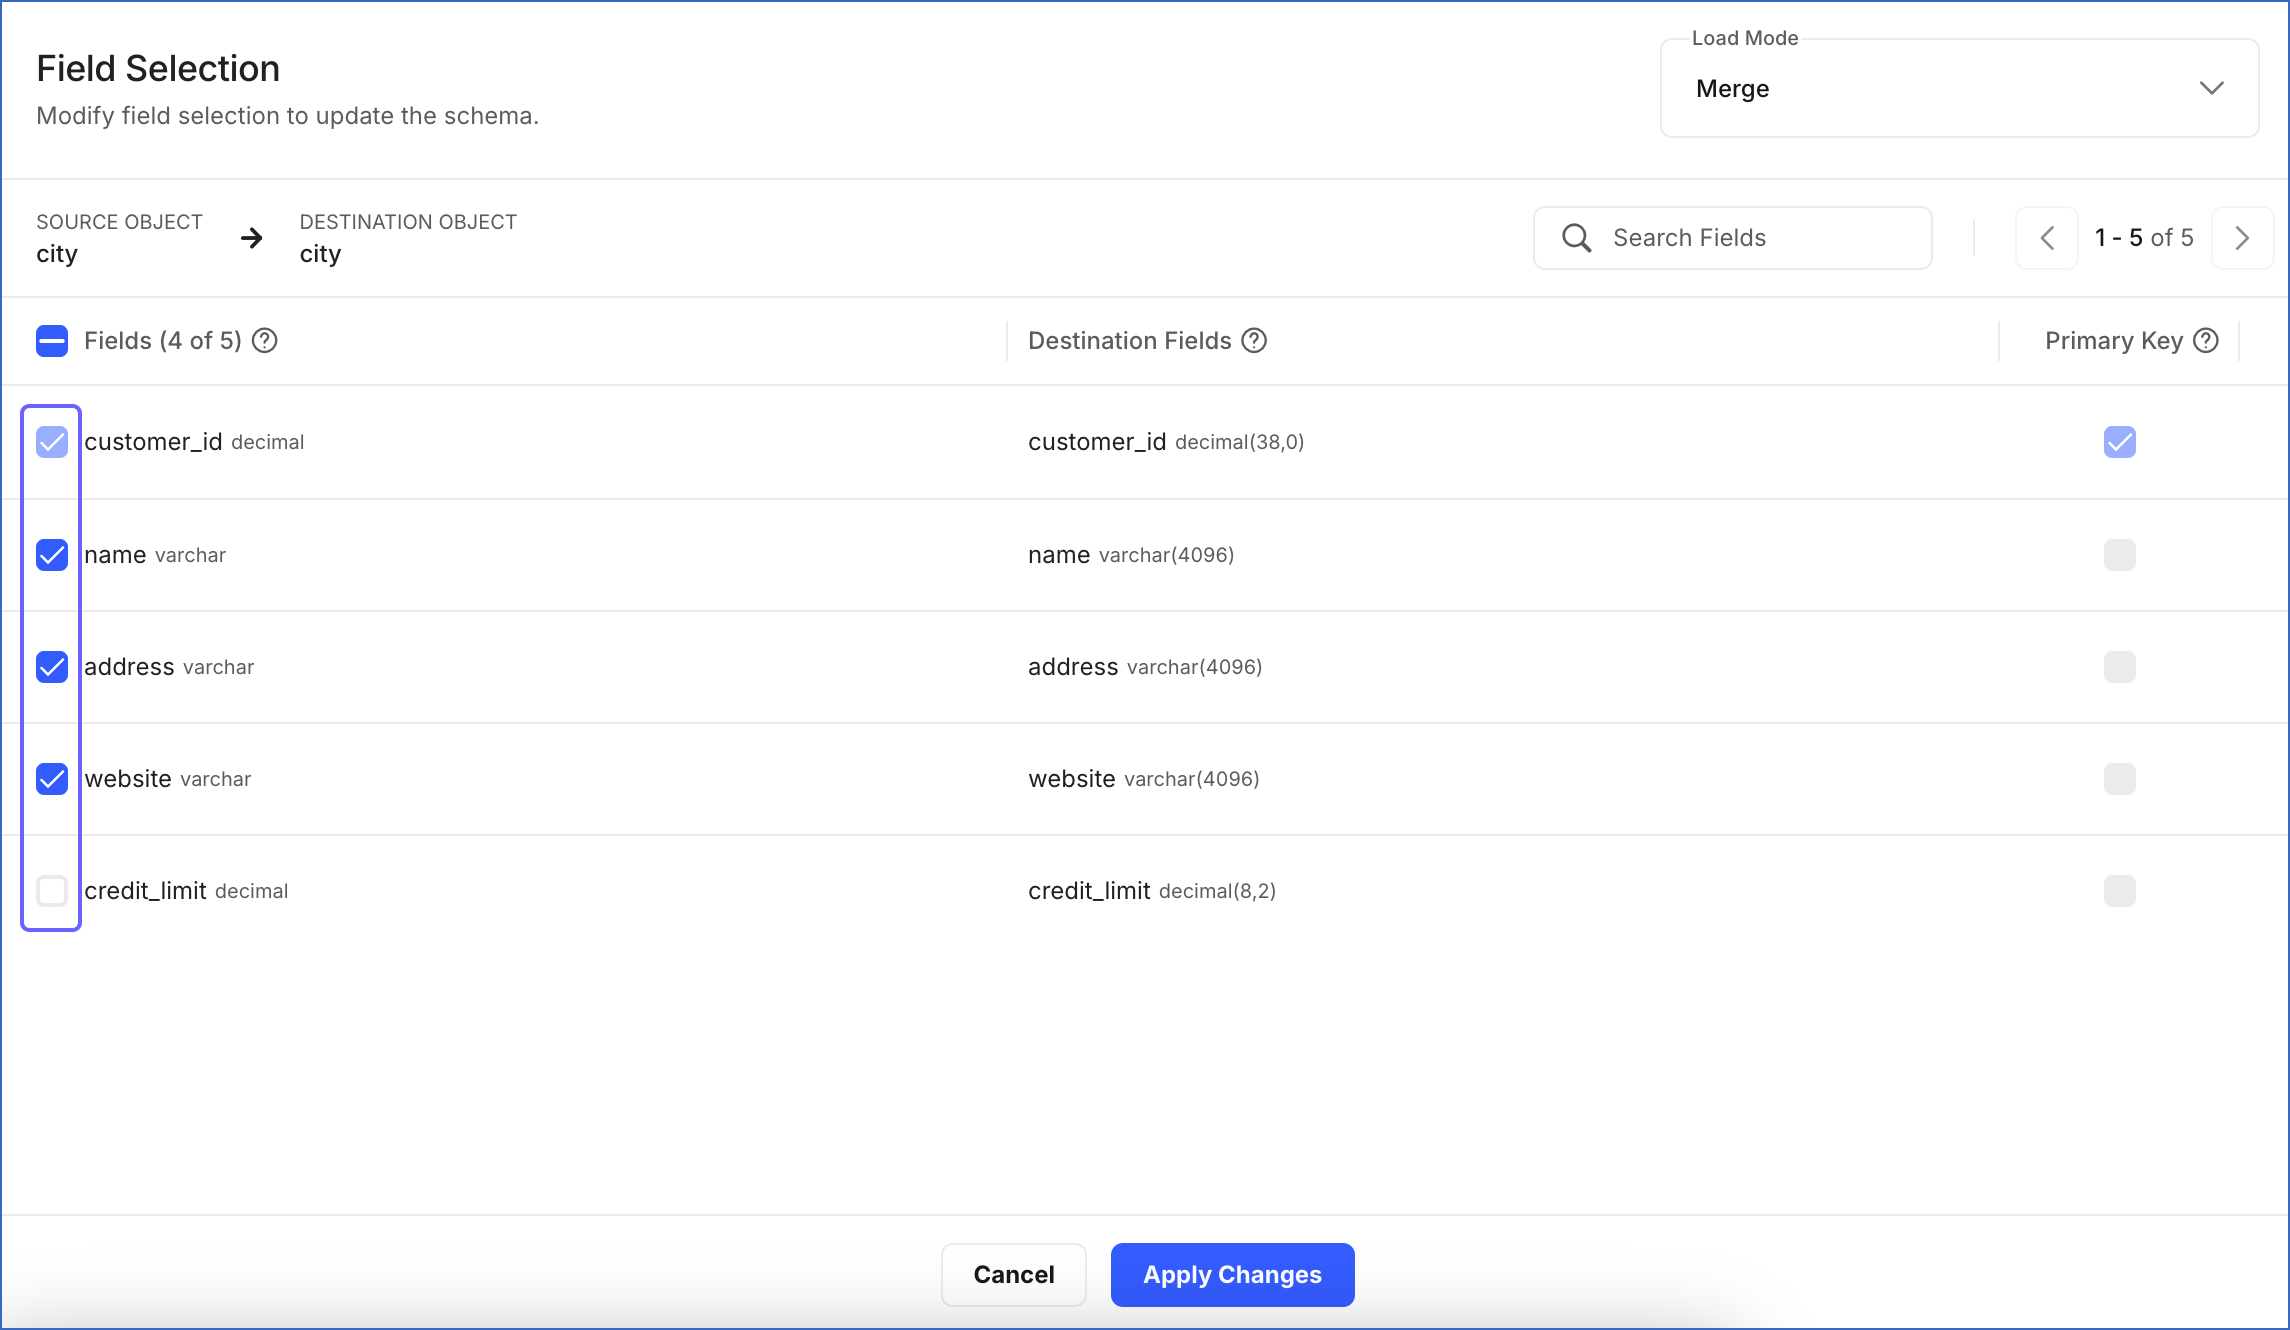Set credit_limit as primary key
The width and height of the screenshot is (2290, 1330).
[x=2119, y=891]
